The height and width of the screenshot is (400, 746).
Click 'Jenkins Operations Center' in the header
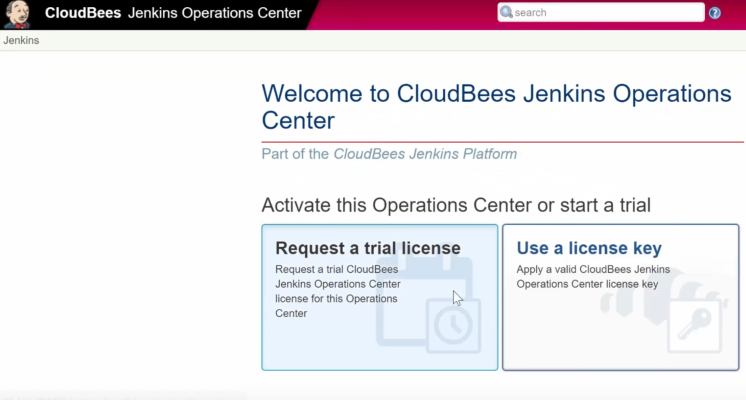point(214,13)
